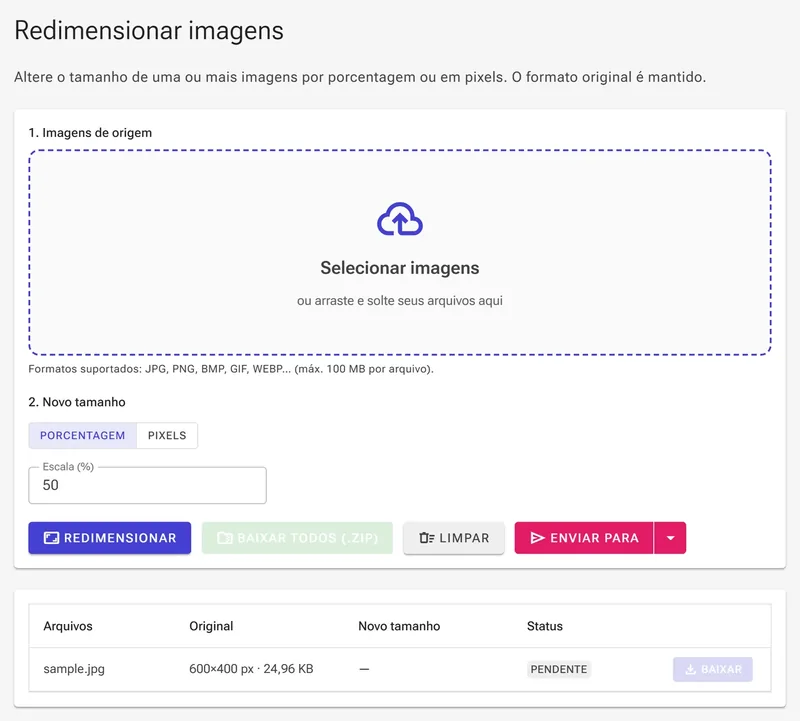Viewport: 800px width, 721px height.
Task: Click the Formatos suportados note
Action: (x=231, y=369)
